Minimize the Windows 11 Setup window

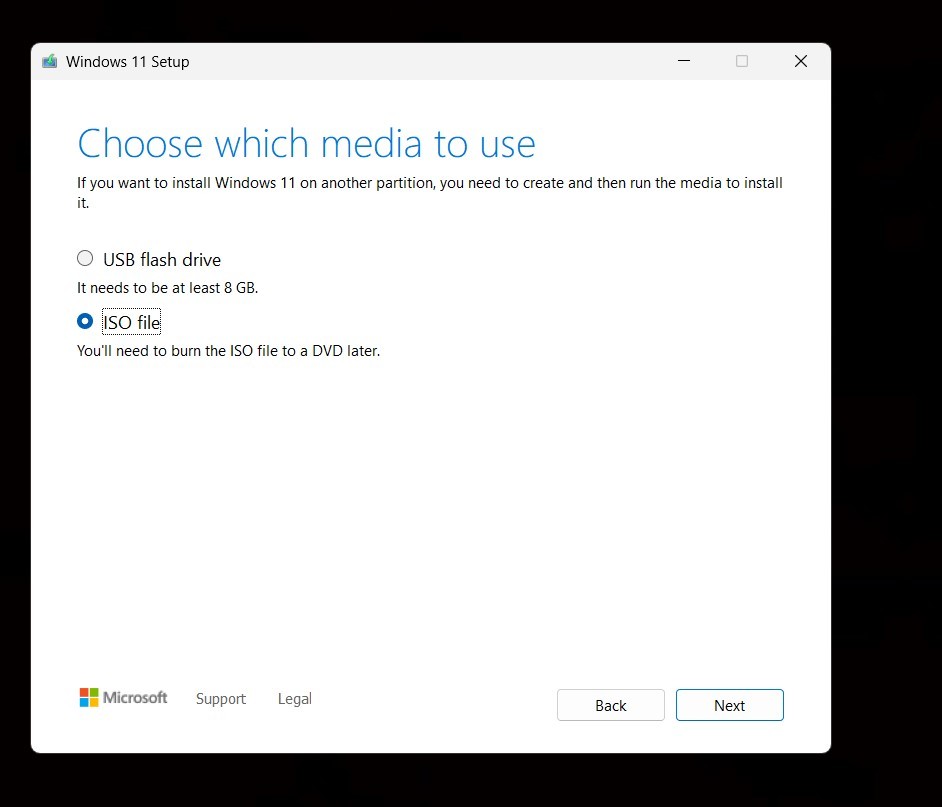tap(684, 61)
